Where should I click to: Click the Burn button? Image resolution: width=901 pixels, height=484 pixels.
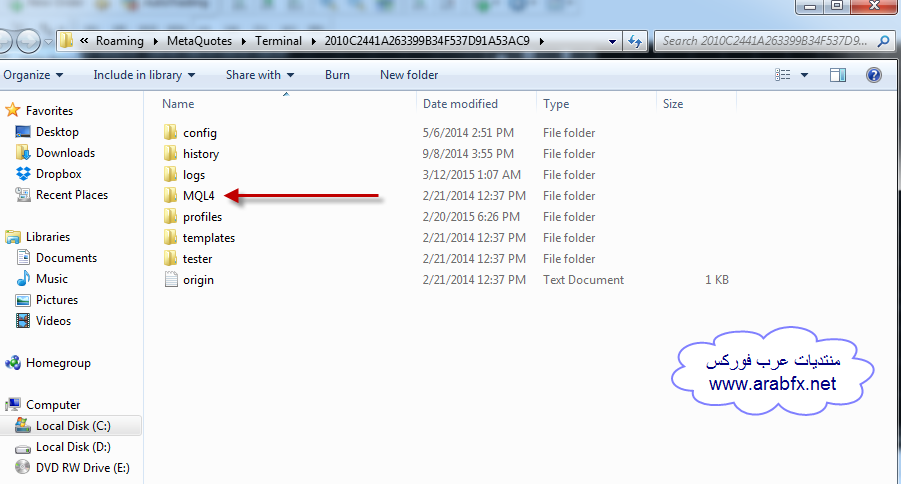coord(337,75)
